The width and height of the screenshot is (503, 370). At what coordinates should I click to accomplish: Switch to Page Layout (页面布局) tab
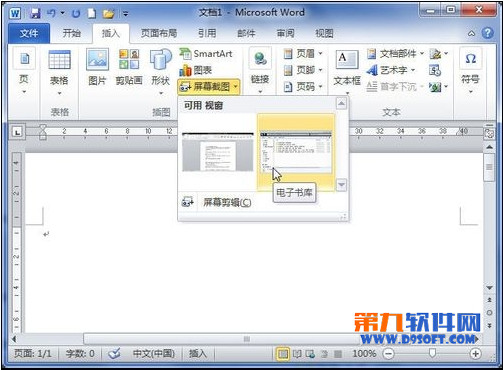click(159, 33)
